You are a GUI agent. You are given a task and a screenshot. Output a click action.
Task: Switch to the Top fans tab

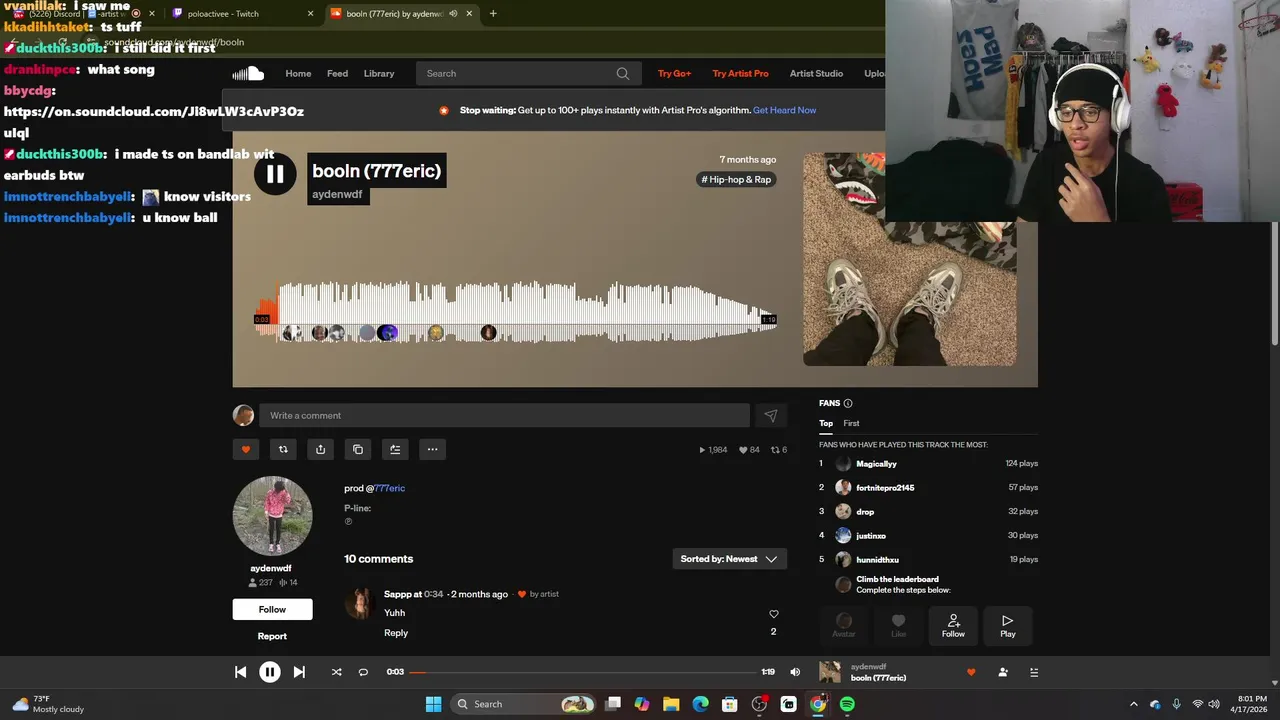(x=826, y=423)
